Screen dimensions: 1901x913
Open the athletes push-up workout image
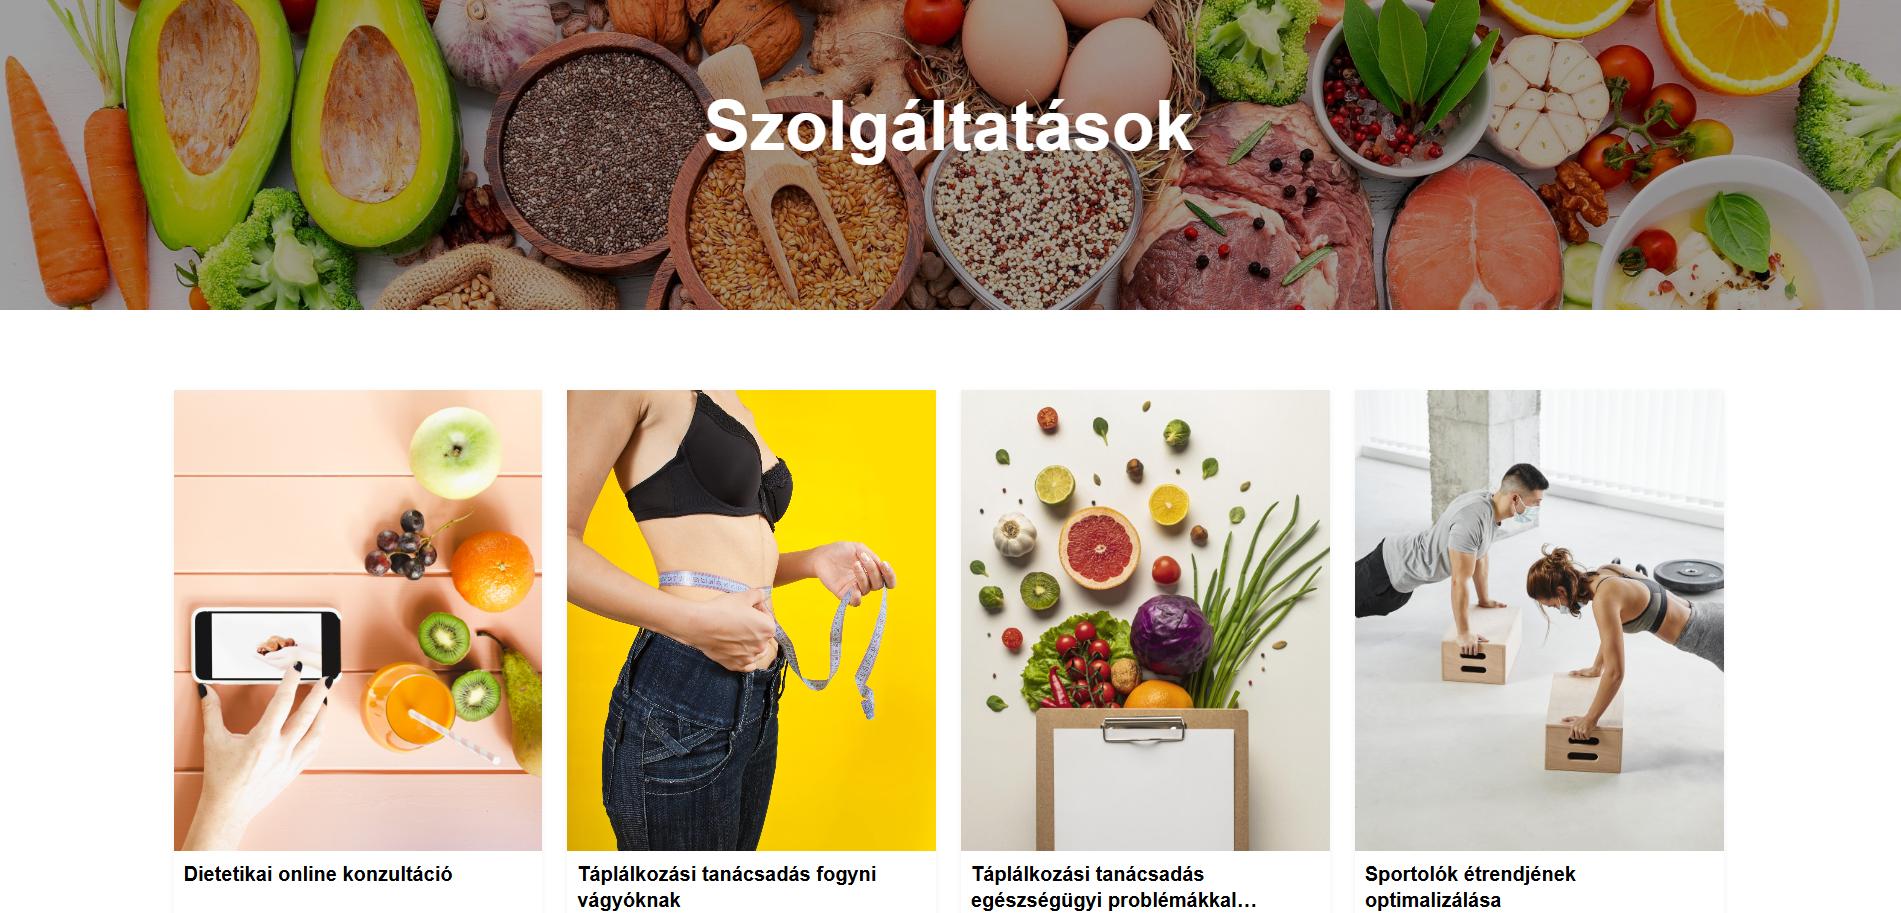coord(1539,620)
